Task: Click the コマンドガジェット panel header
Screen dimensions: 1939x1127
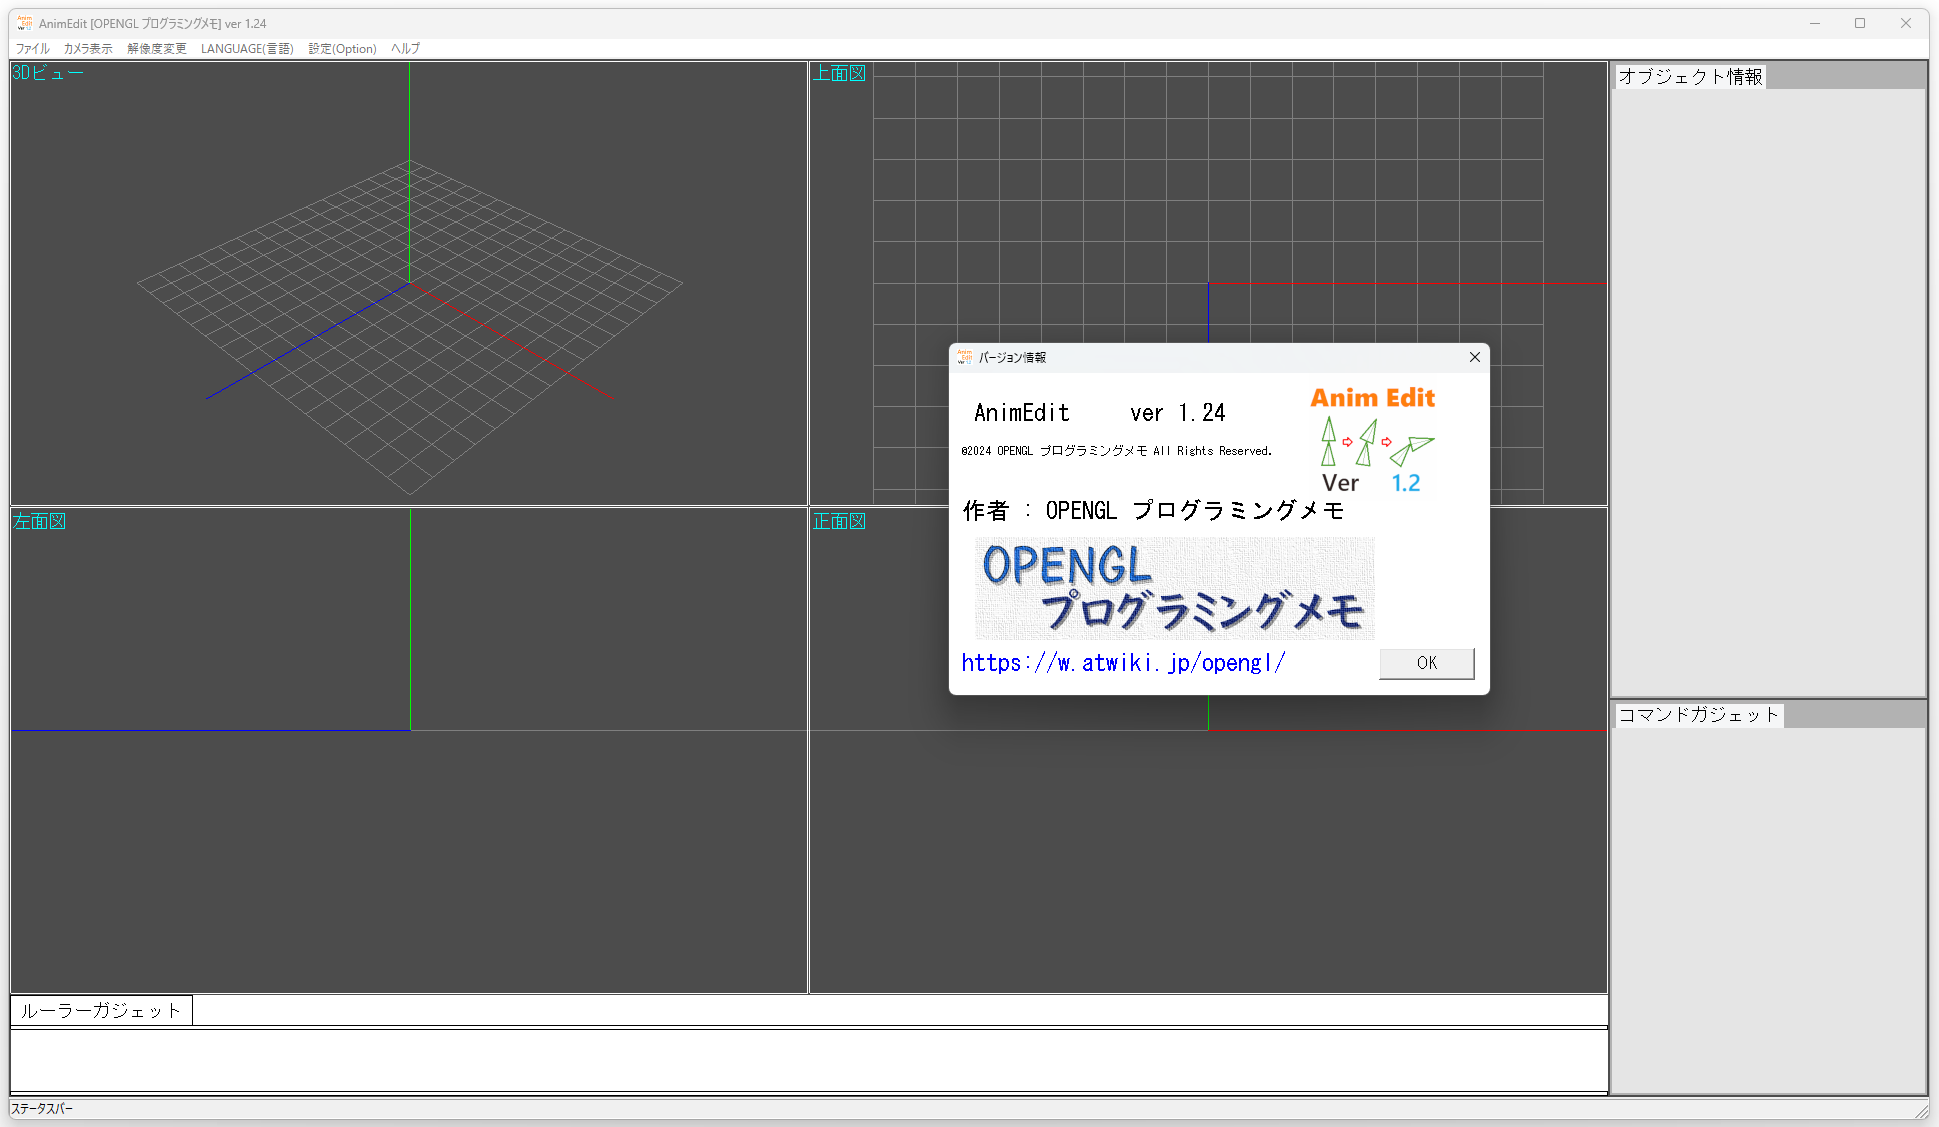Action: 1698,714
